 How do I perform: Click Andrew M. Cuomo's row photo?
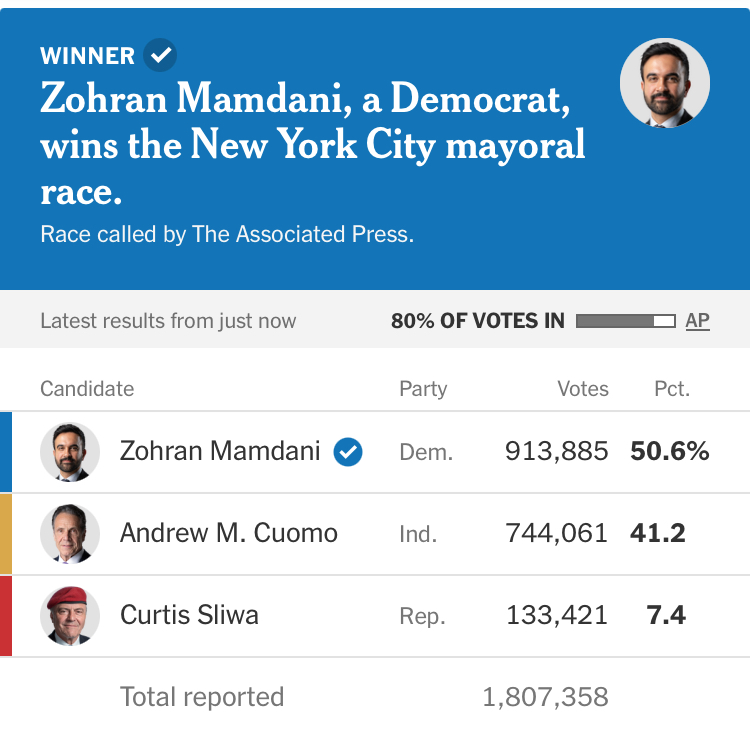pos(70,534)
